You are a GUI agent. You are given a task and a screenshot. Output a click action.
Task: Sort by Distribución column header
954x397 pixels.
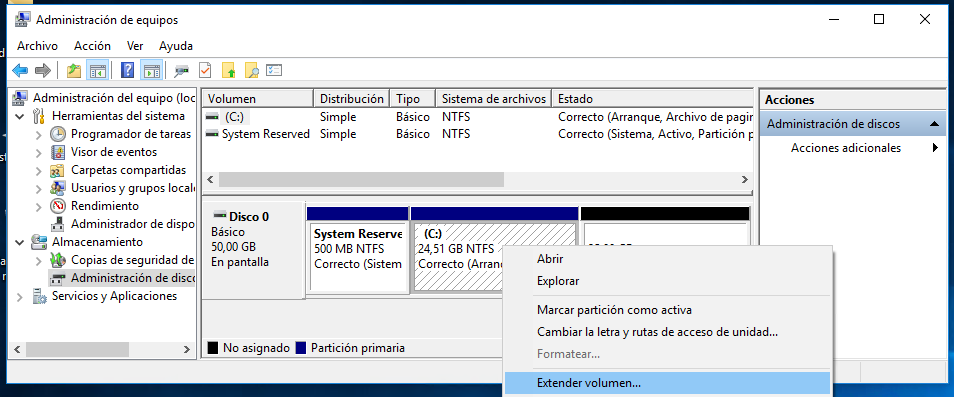click(x=352, y=98)
